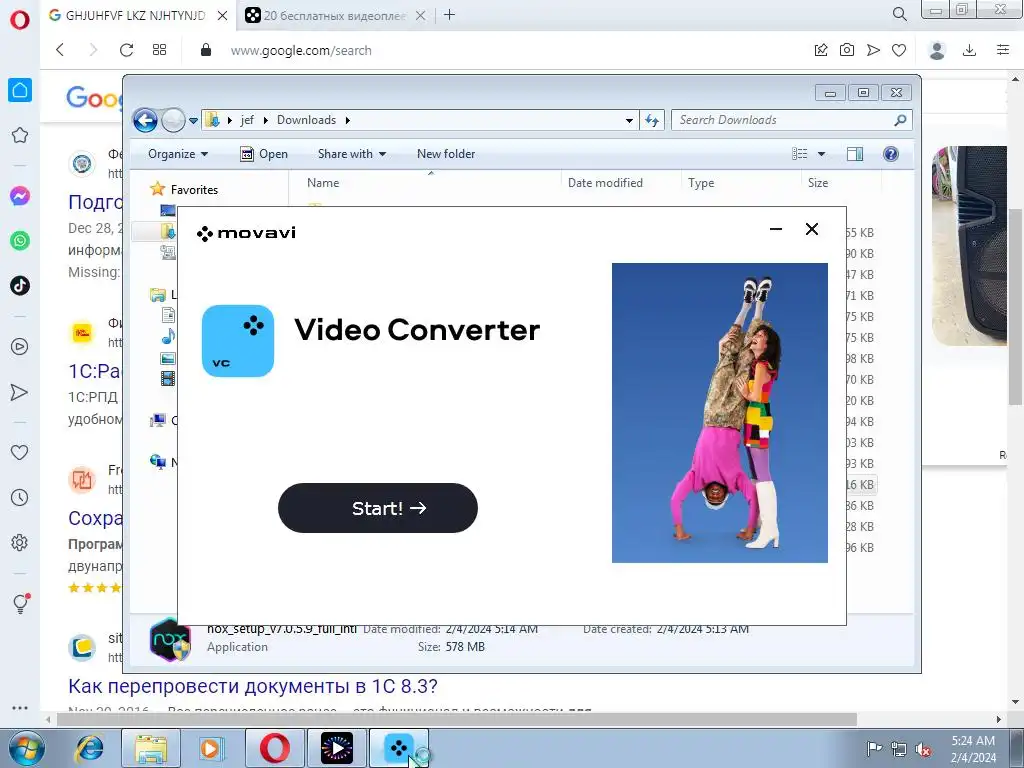
Task: Click the jef breadcrumb in address bar
Action: pos(247,120)
